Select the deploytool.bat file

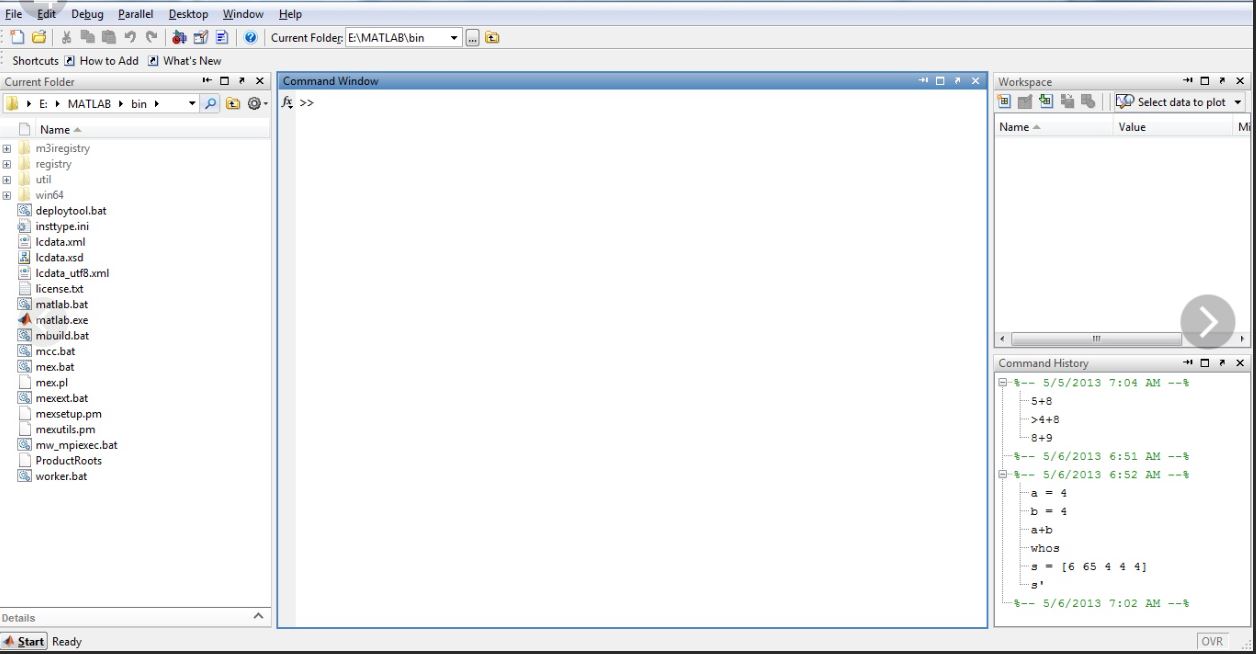[x=71, y=211]
